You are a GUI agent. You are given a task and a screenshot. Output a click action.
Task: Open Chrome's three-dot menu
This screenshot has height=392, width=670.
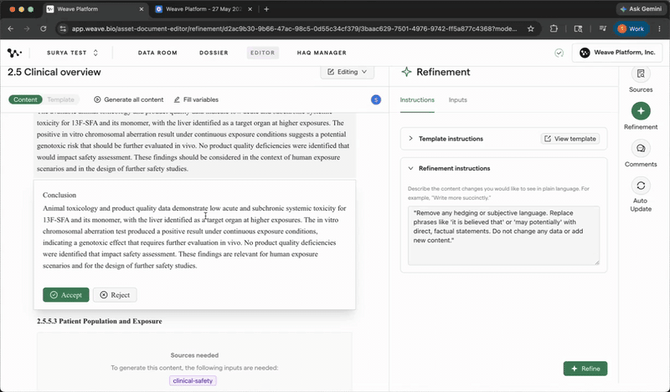(659, 29)
